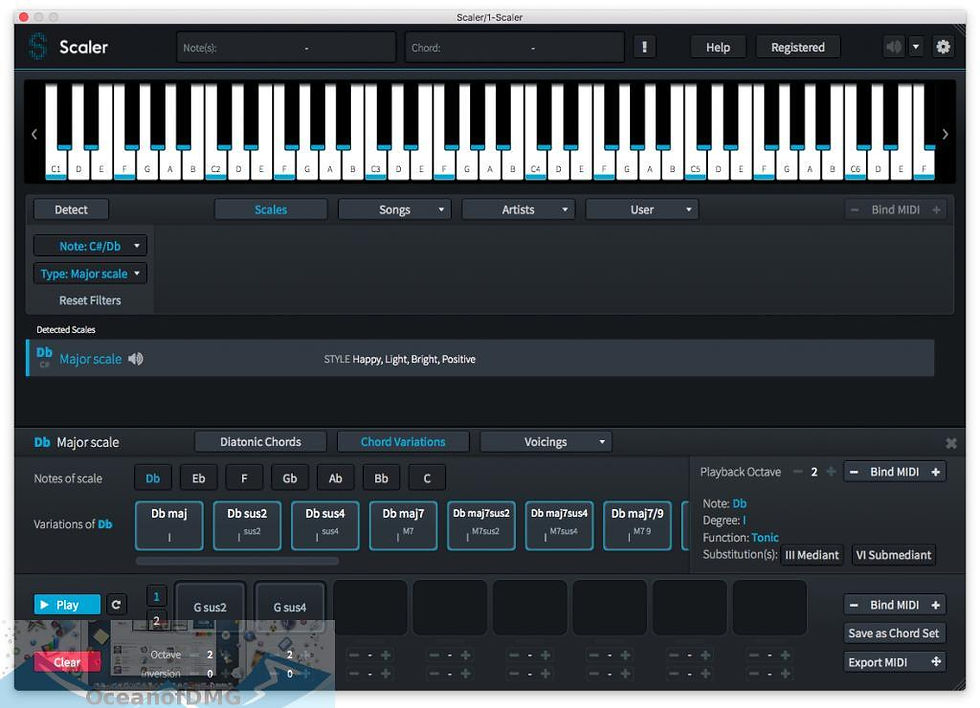Select the F note of scale
The height and width of the screenshot is (708, 980).
(244, 478)
